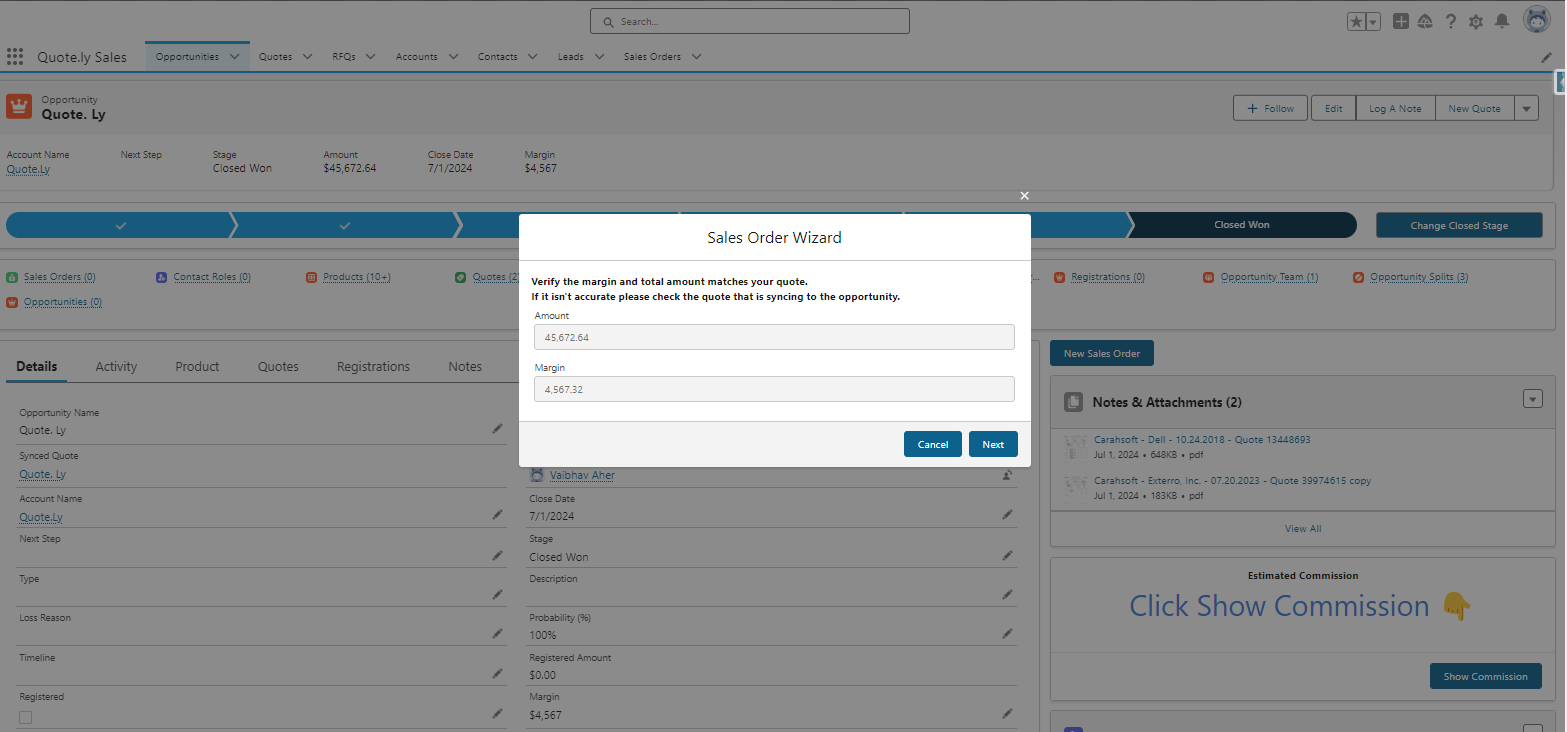This screenshot has width=1567, height=732.
Task: Click the global Search box
Action: [x=750, y=21]
